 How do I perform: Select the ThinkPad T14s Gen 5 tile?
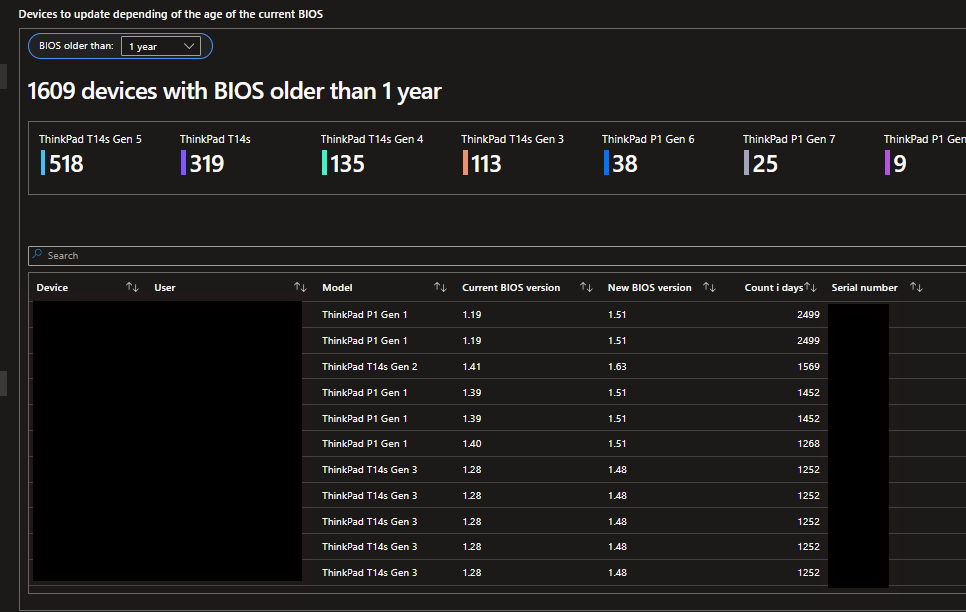(x=91, y=155)
